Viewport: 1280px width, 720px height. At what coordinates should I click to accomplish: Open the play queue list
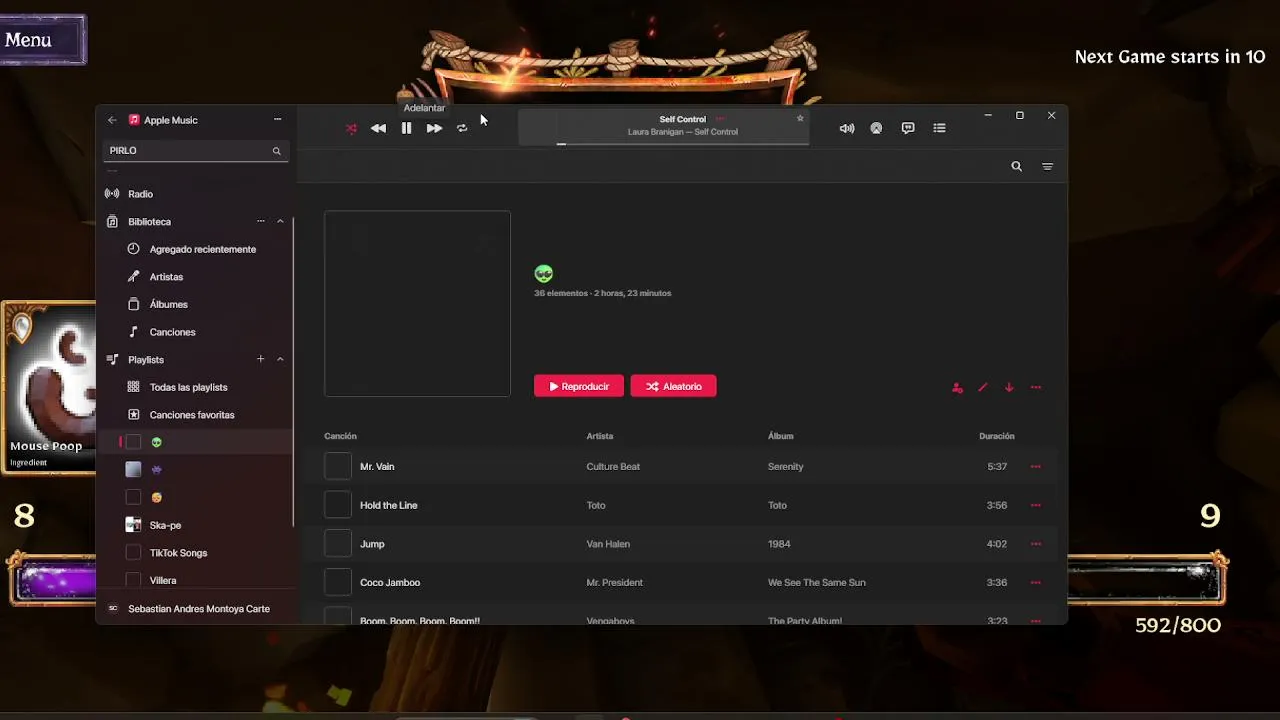939,129
